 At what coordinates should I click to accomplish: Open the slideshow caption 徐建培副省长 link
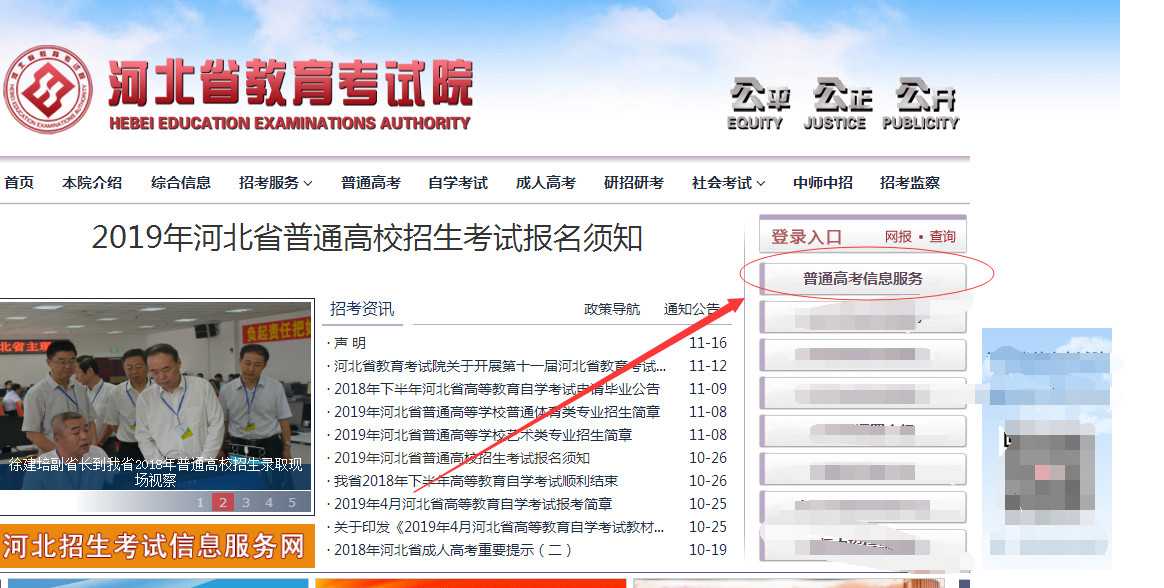(156, 472)
